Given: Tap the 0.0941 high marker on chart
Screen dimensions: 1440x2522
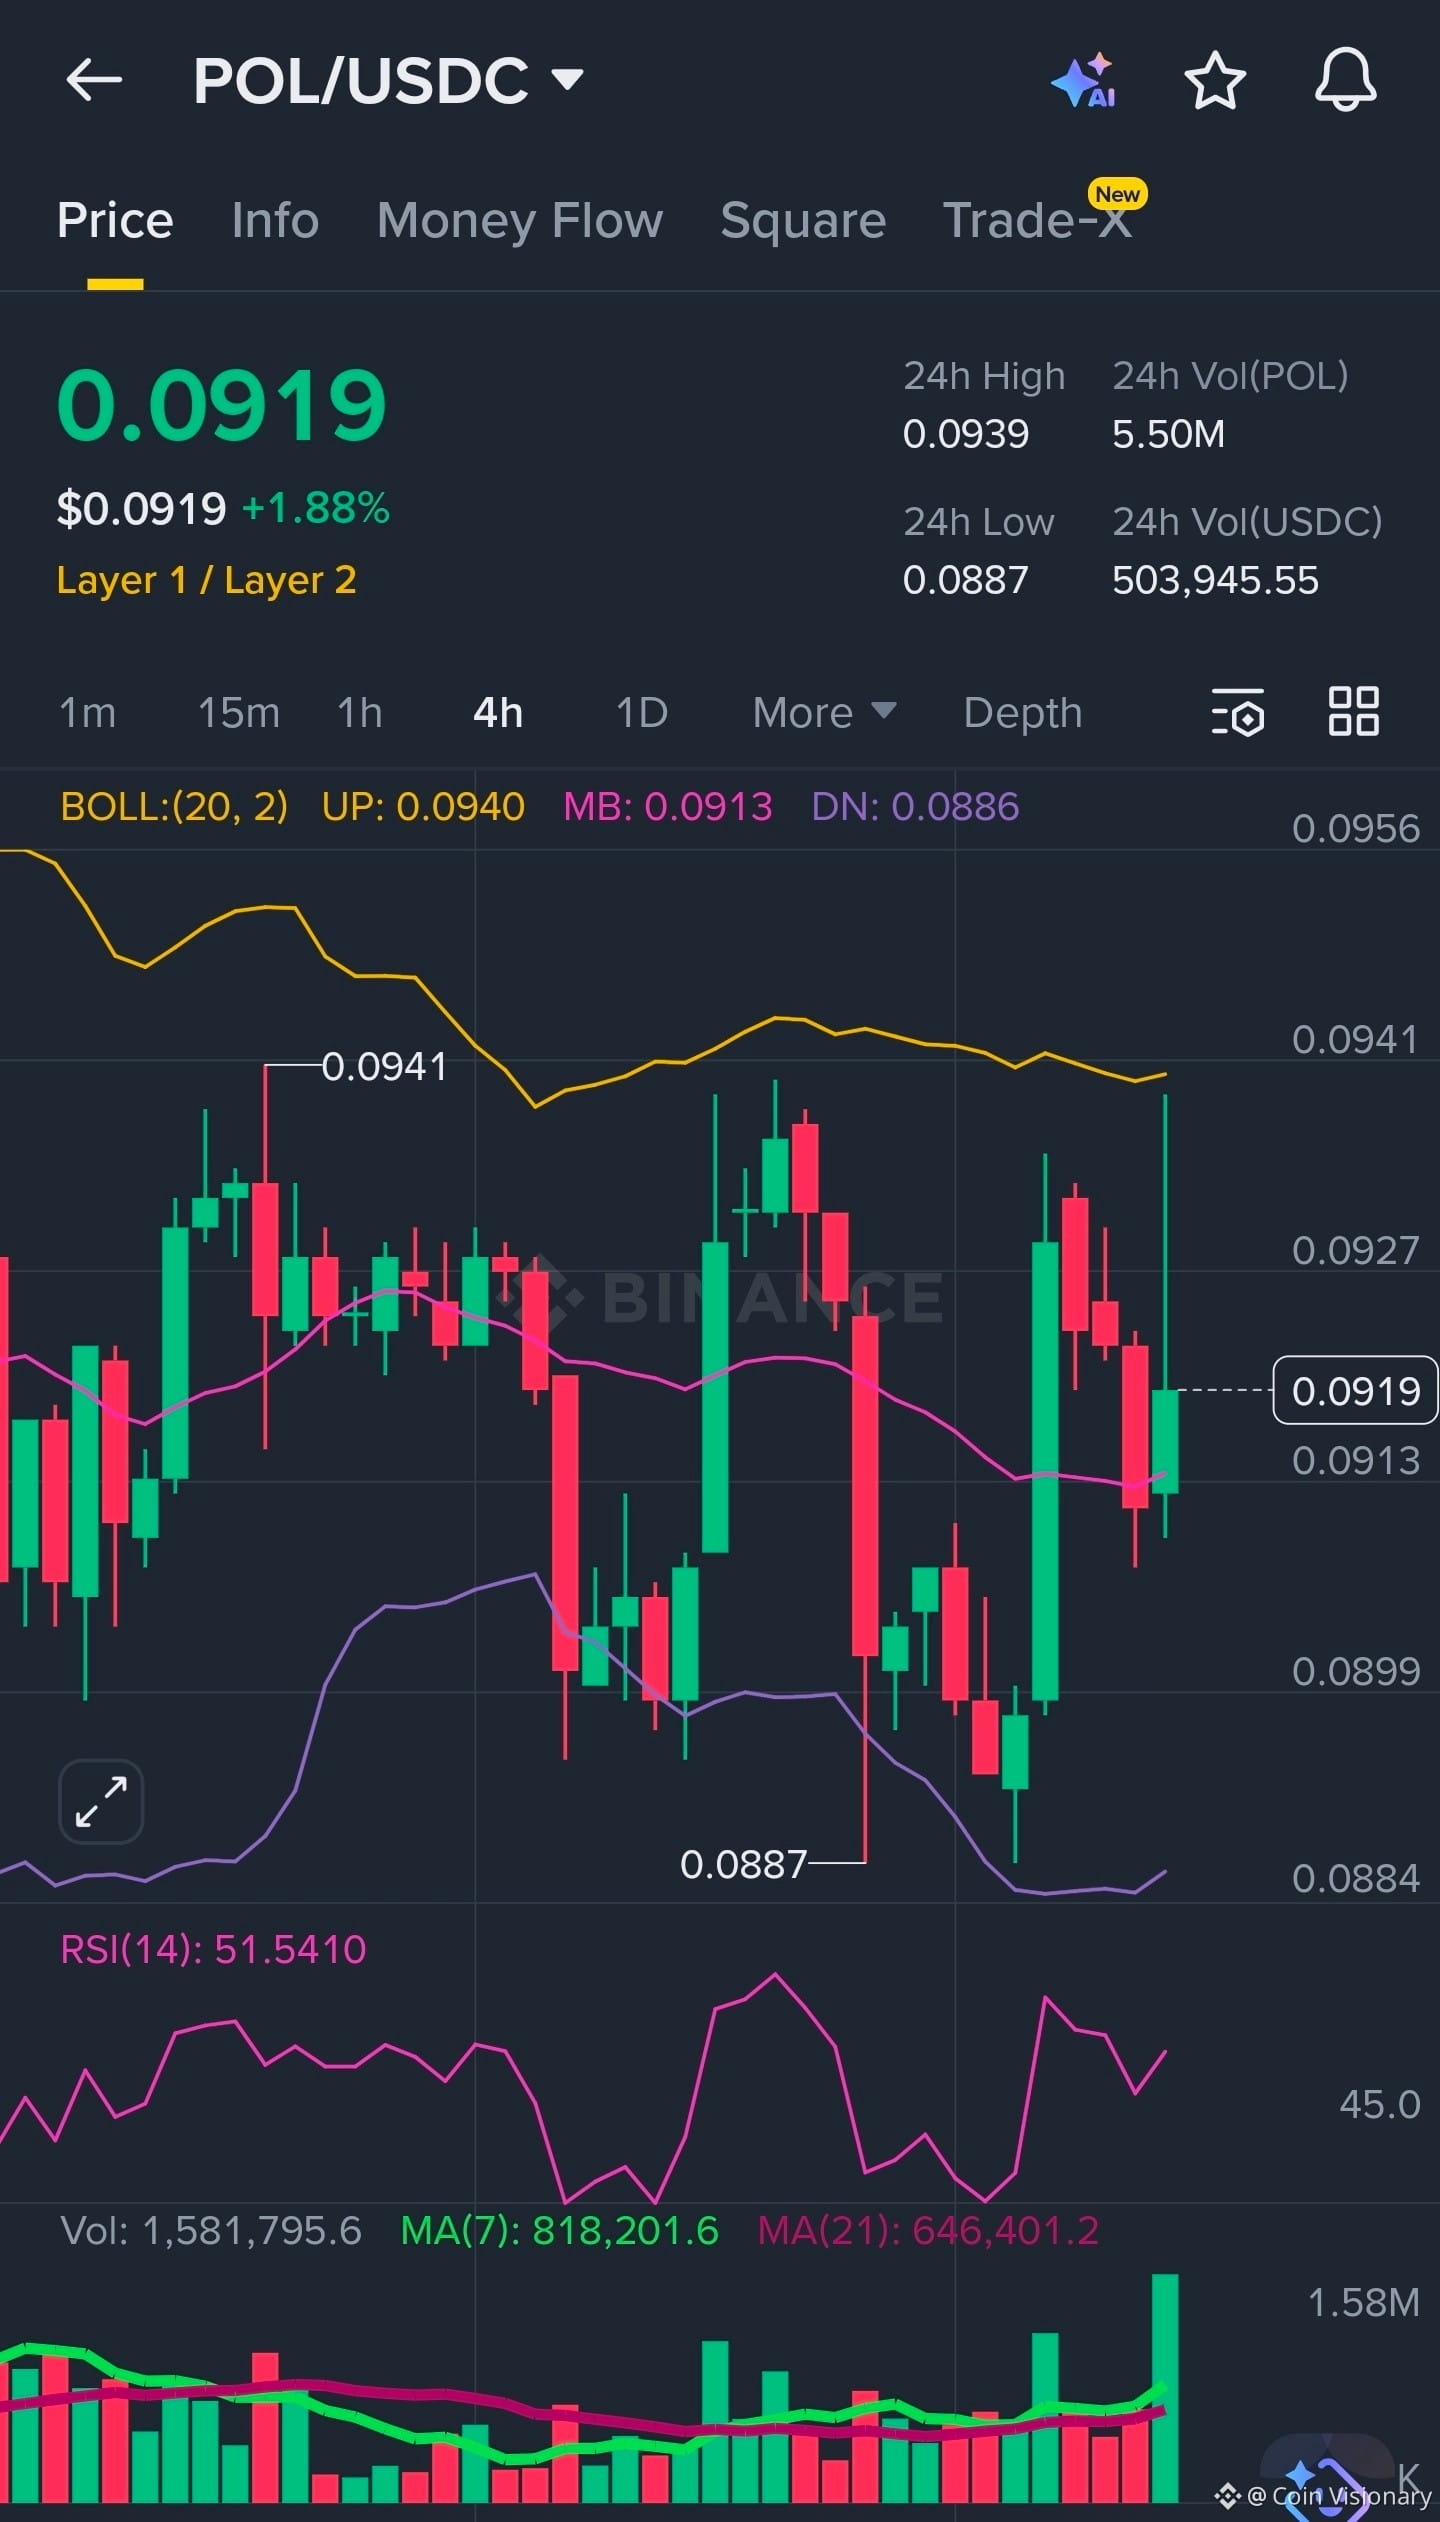Looking at the screenshot, I should coord(384,1066).
